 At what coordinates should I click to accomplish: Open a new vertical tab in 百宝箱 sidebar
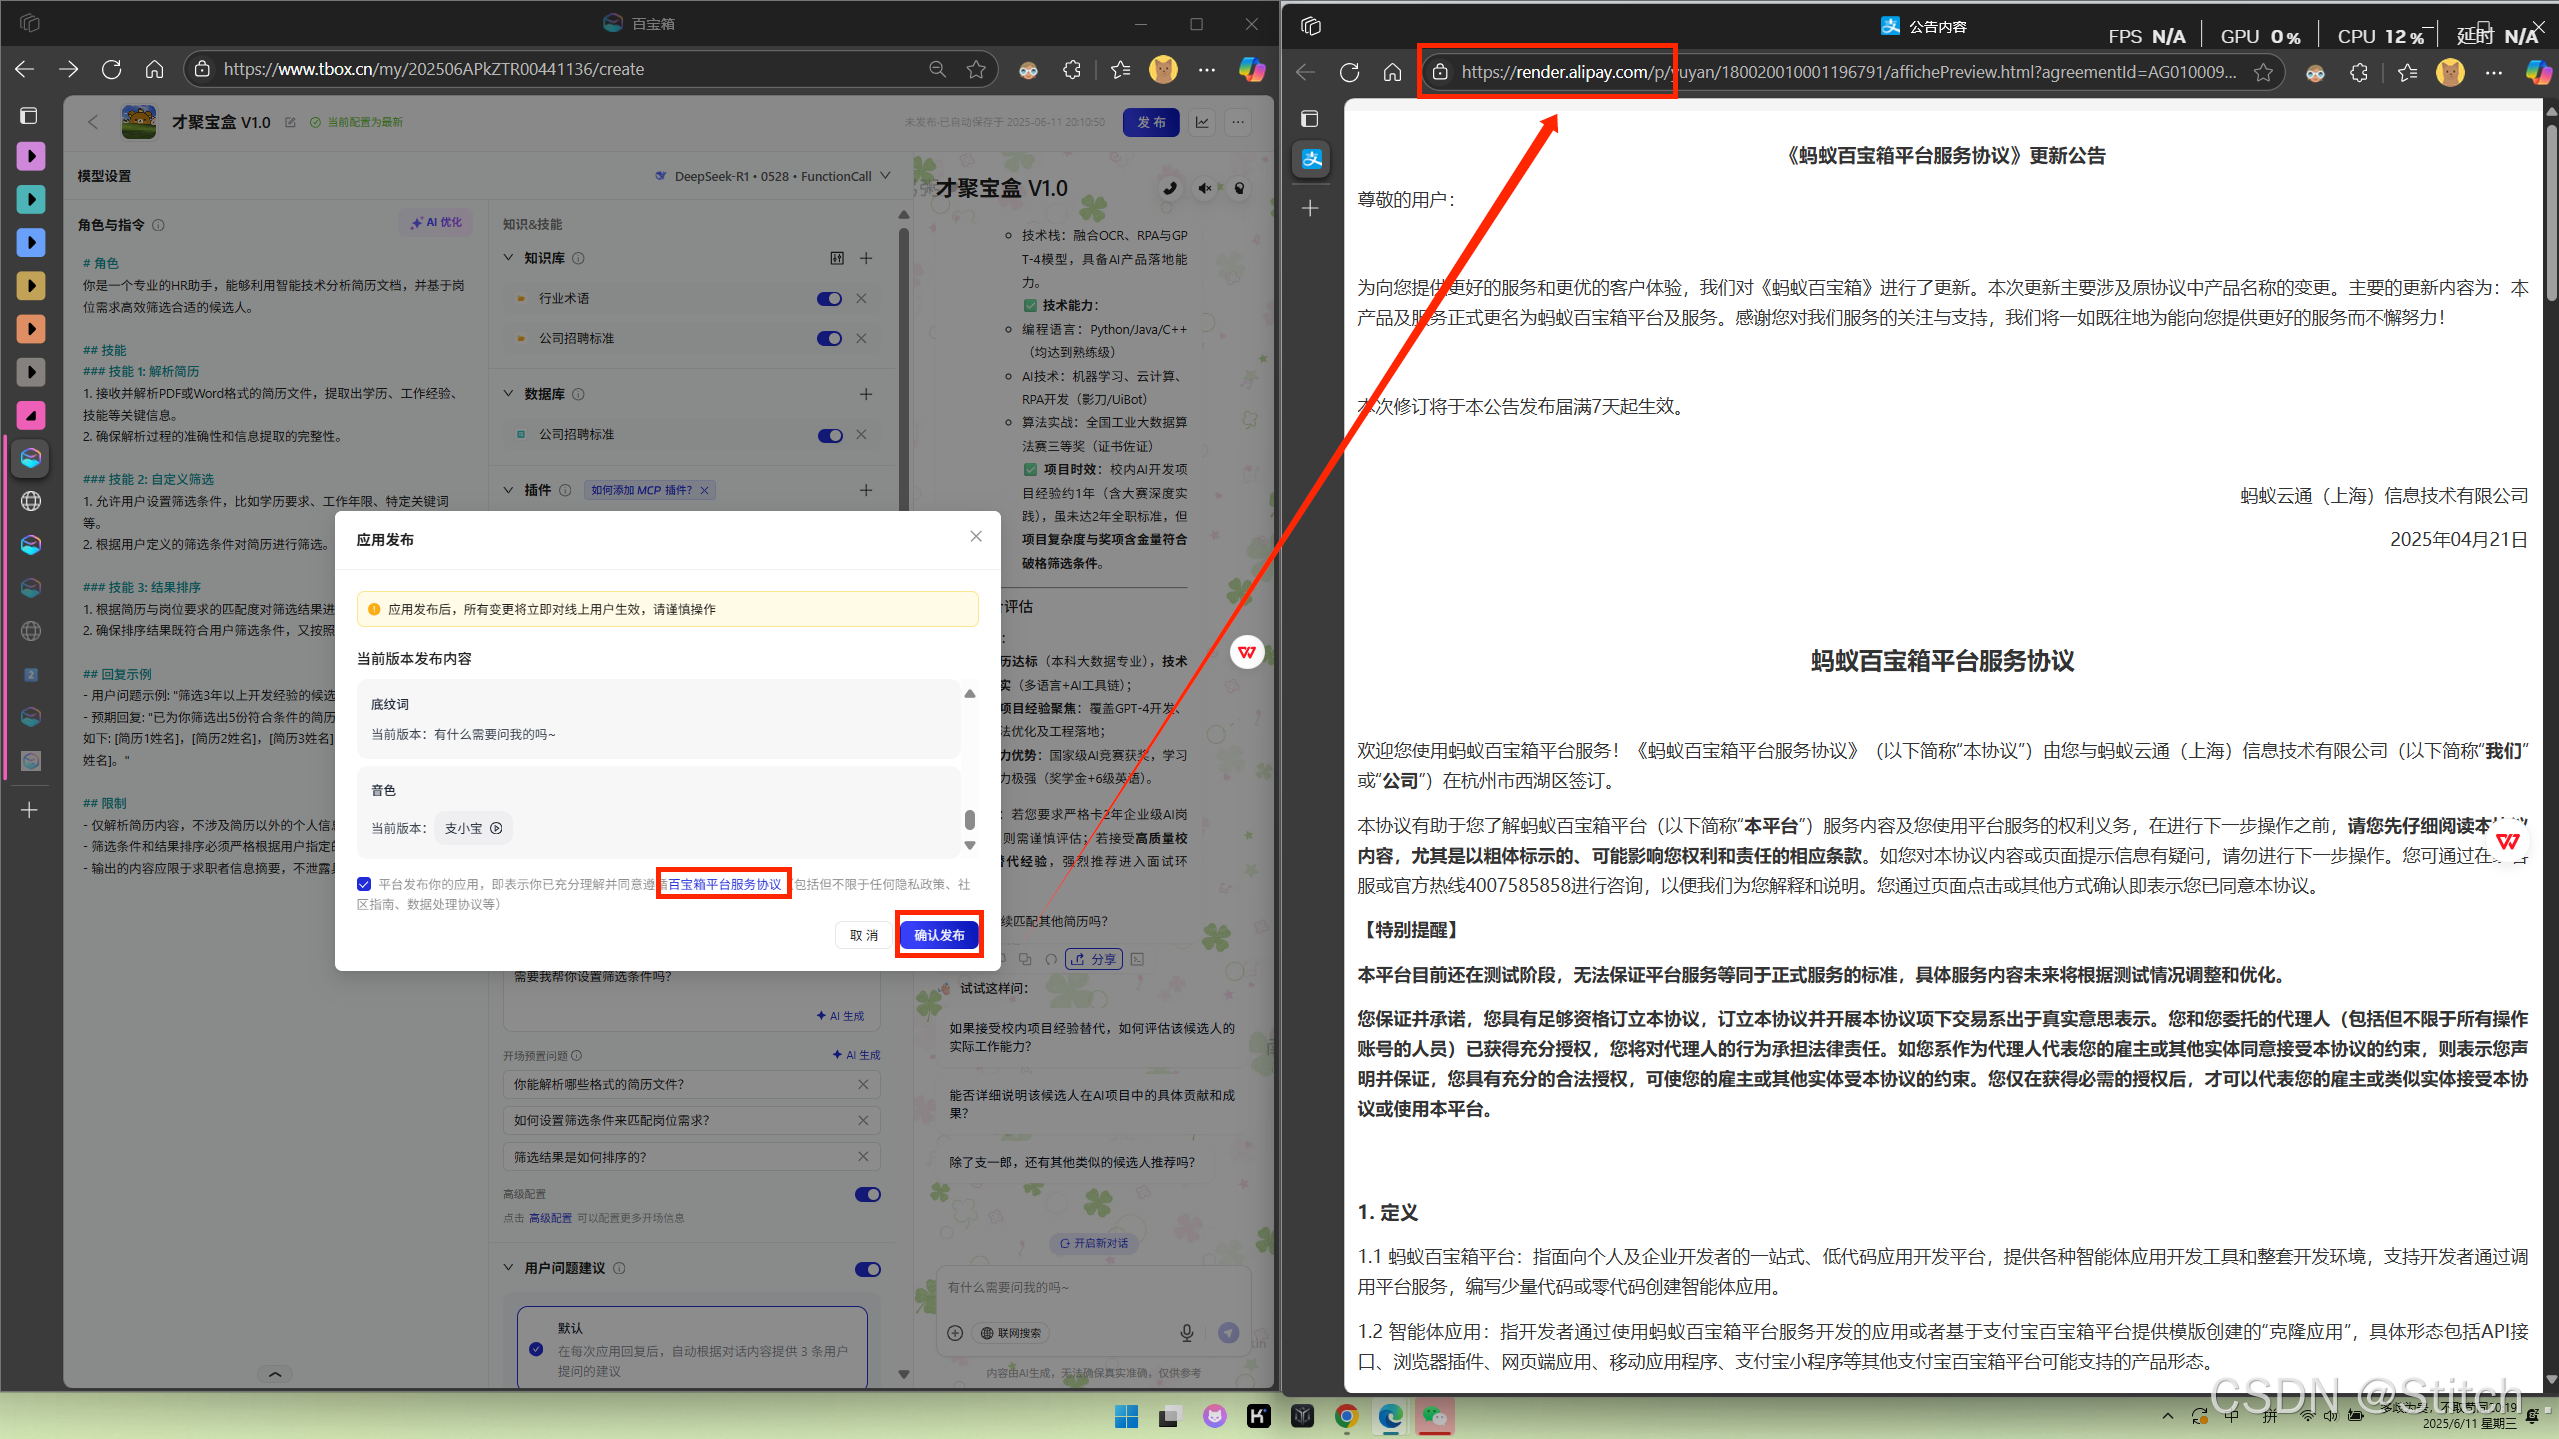coord(30,810)
